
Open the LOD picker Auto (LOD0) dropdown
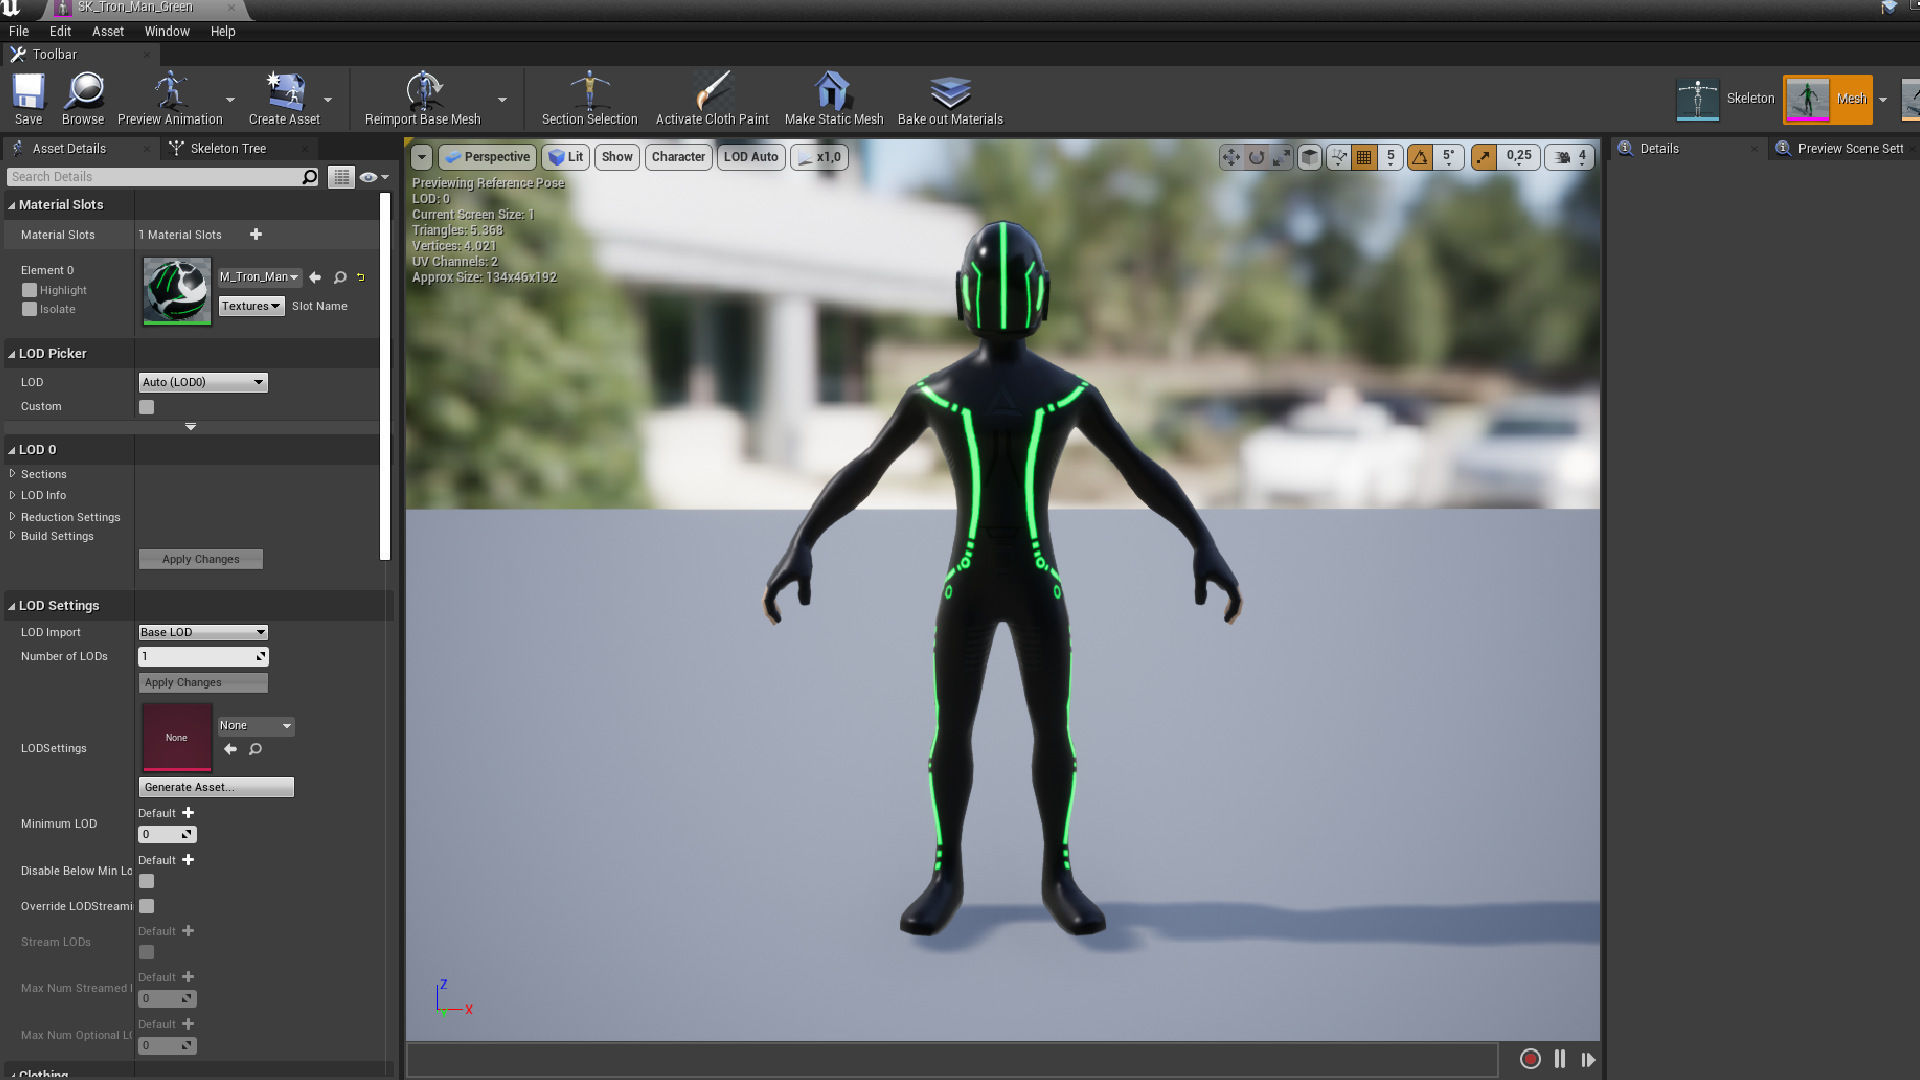coord(203,382)
